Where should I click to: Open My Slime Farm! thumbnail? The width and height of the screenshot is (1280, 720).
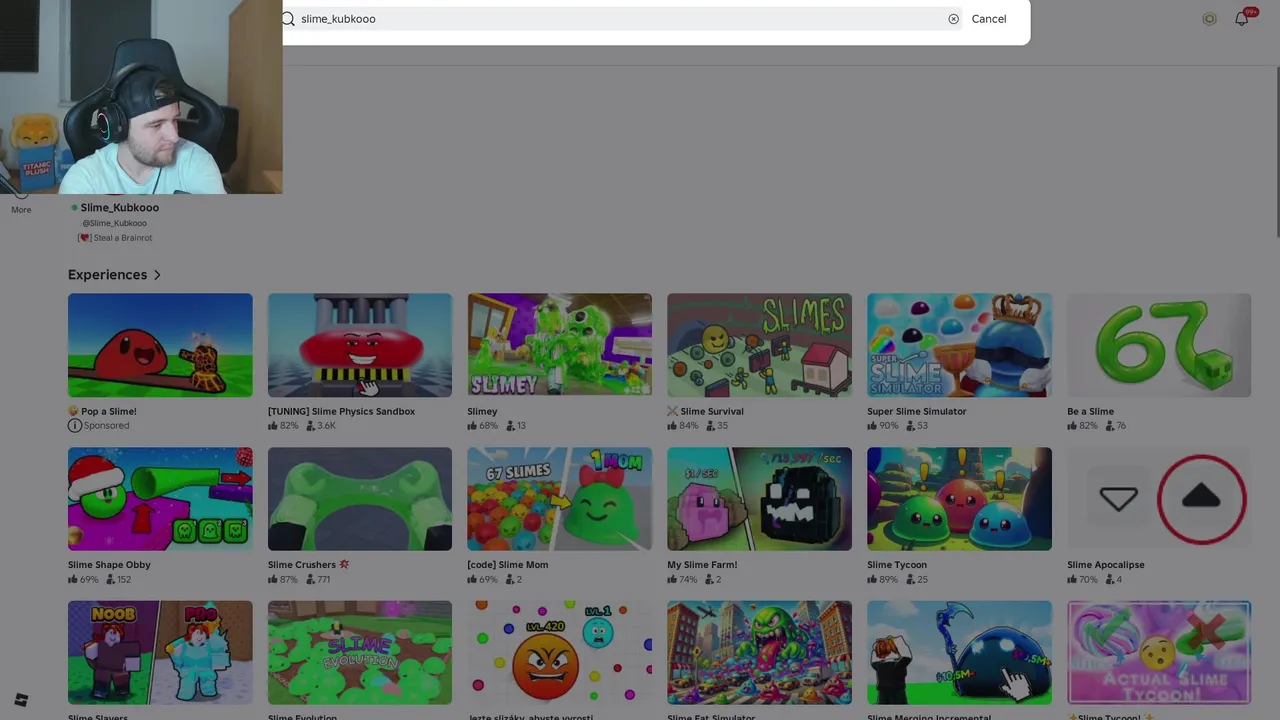point(759,499)
